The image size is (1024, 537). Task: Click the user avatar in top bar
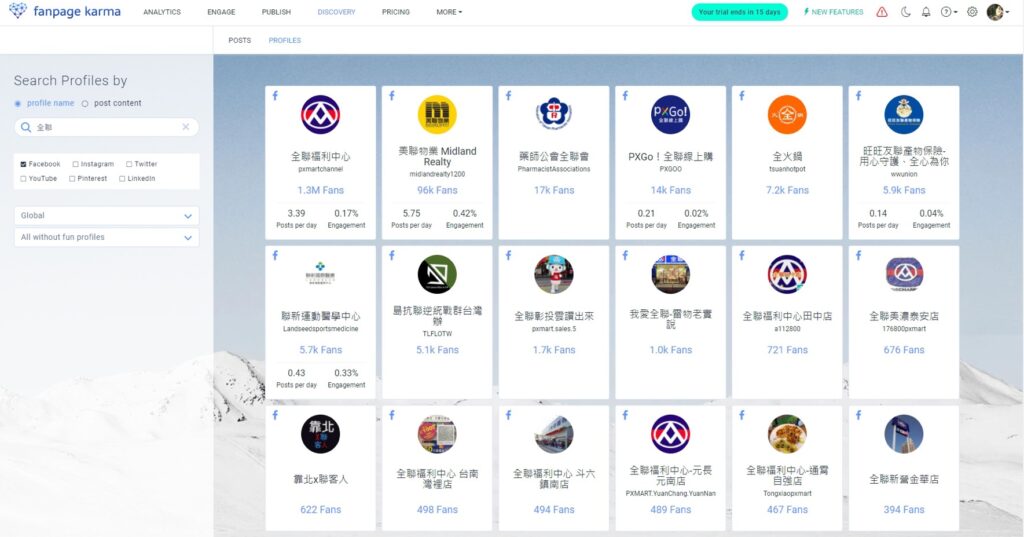tap(995, 12)
